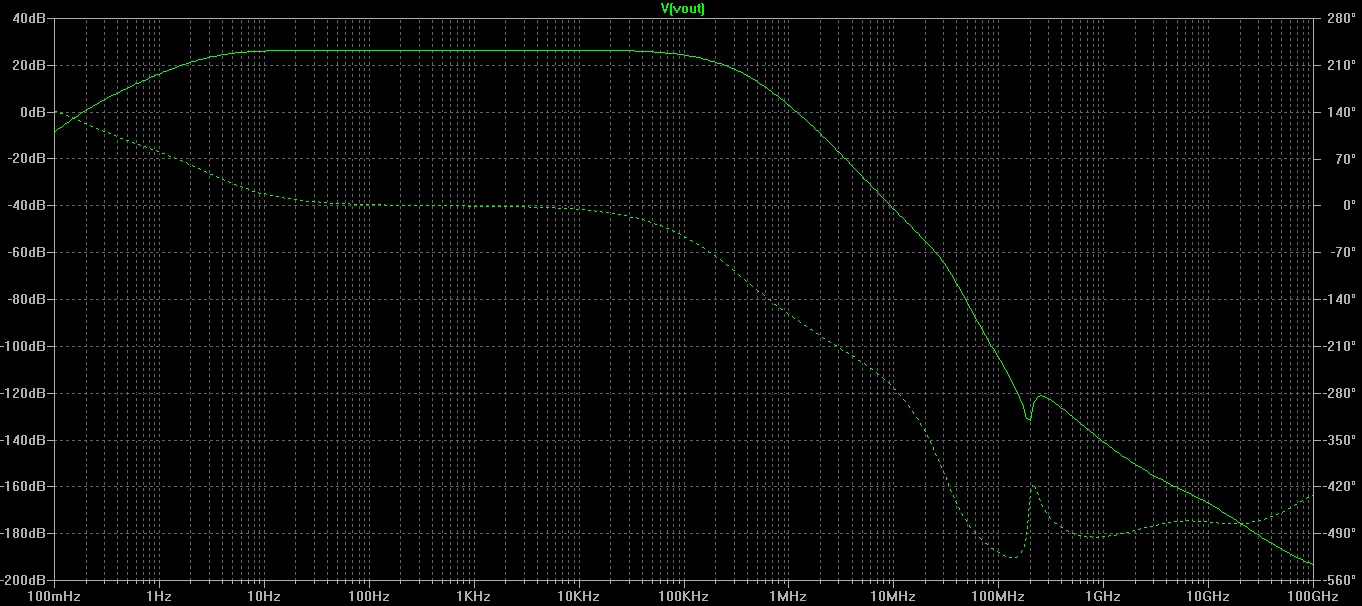Click the 70° phase axis label
The width and height of the screenshot is (1362, 606).
pyautogui.click(x=1344, y=158)
